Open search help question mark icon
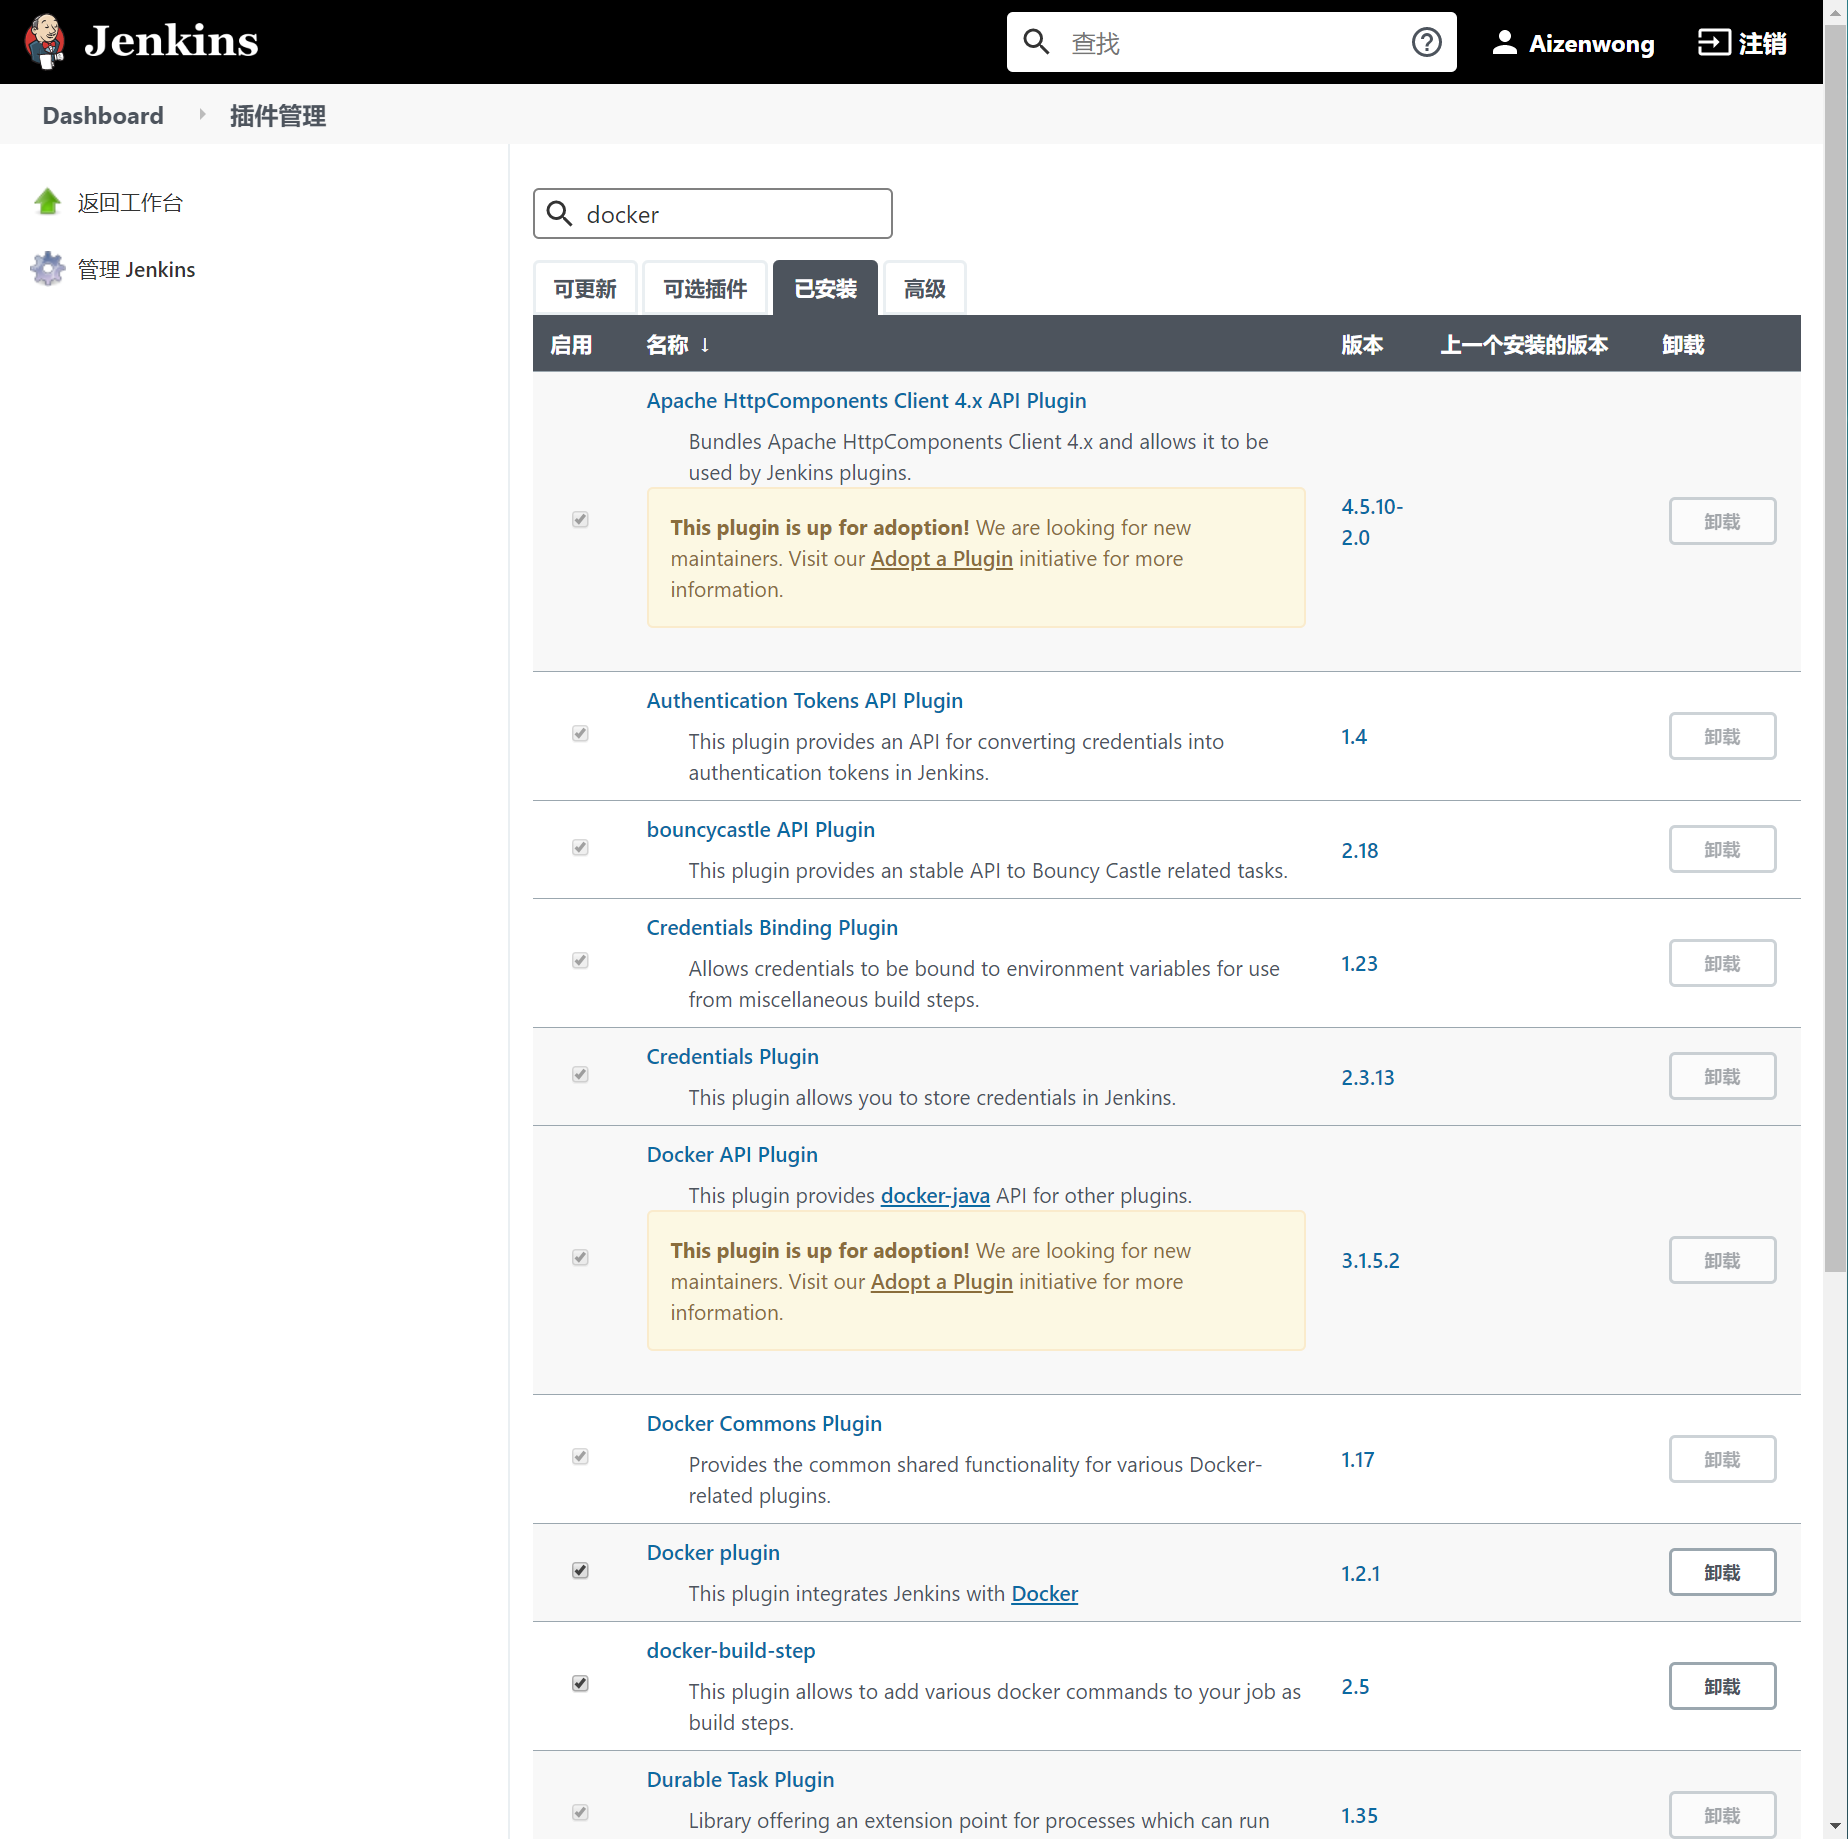 (1426, 42)
